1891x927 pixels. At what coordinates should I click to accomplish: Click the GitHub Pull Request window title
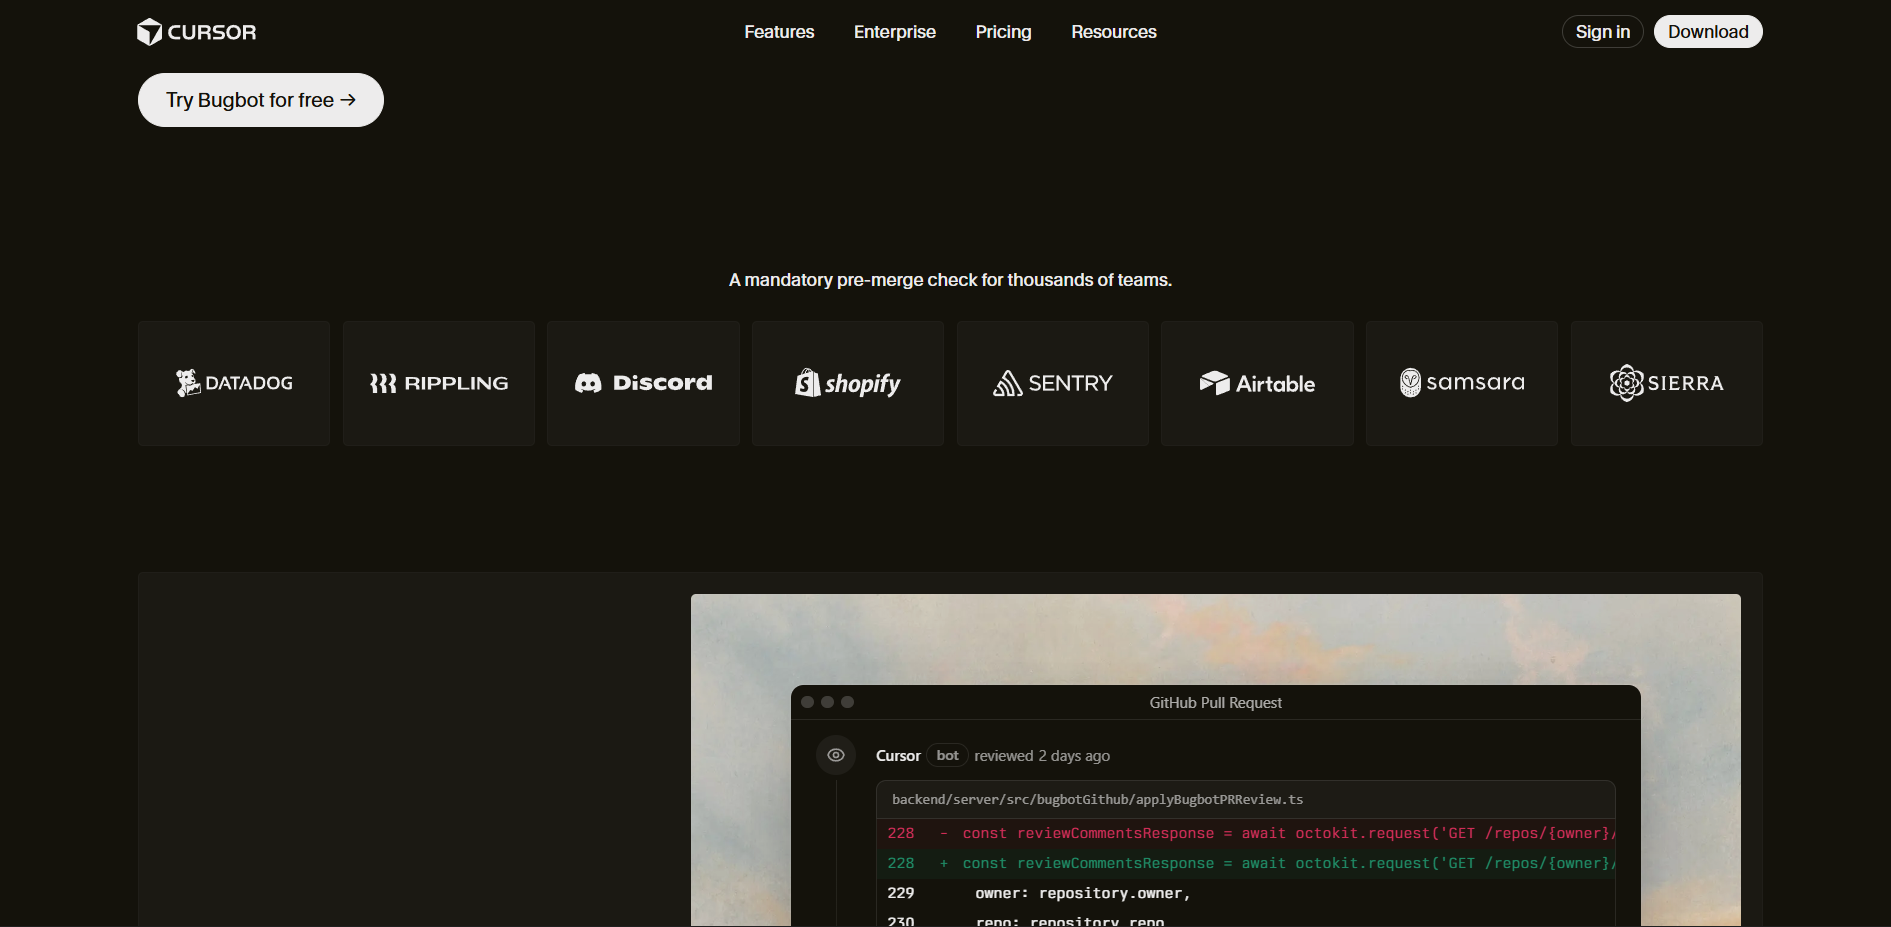[1215, 703]
